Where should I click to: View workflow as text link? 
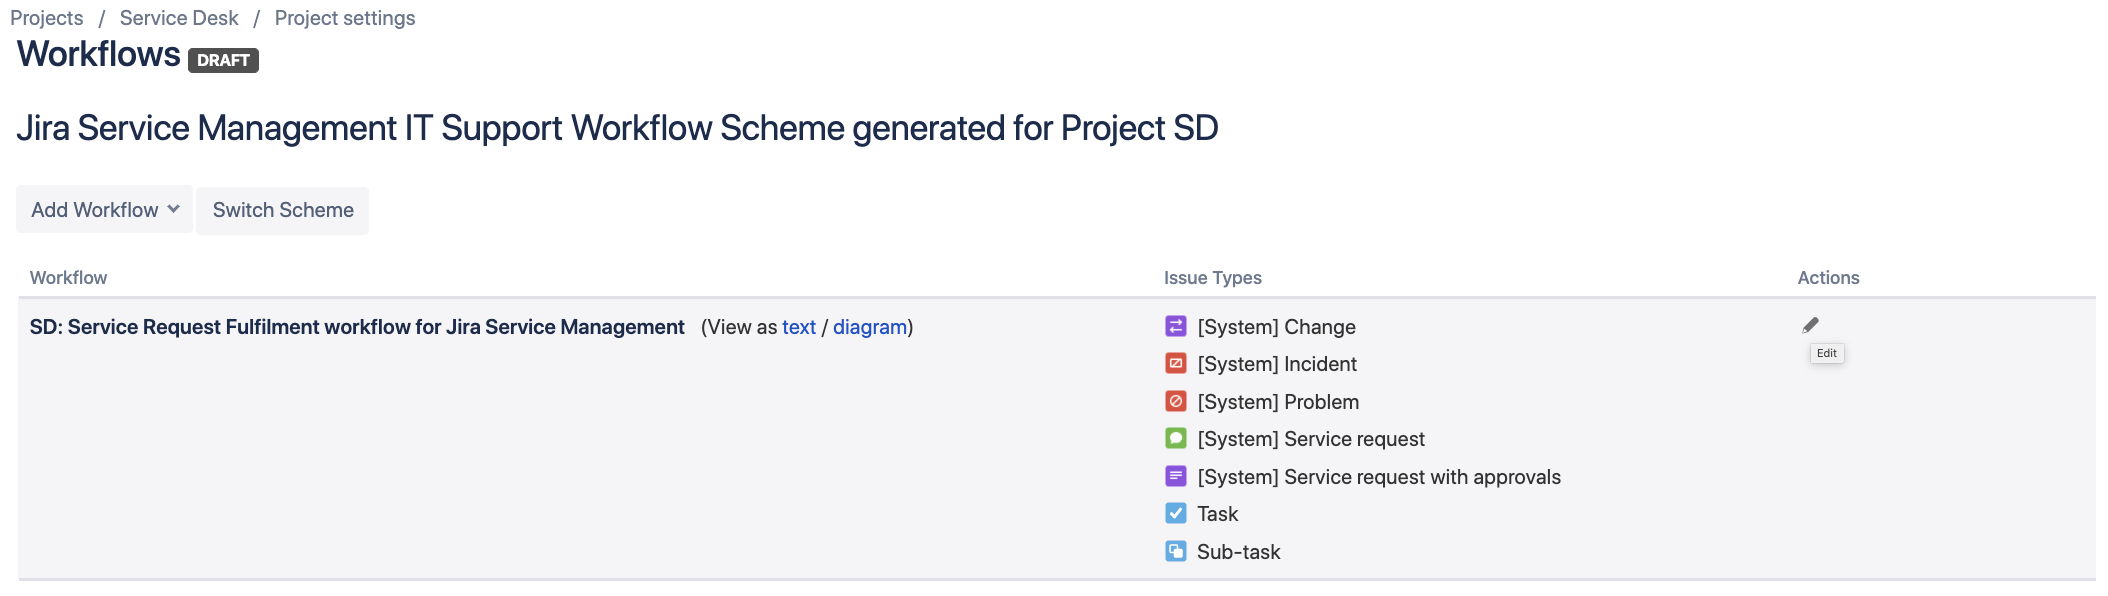[x=798, y=327]
